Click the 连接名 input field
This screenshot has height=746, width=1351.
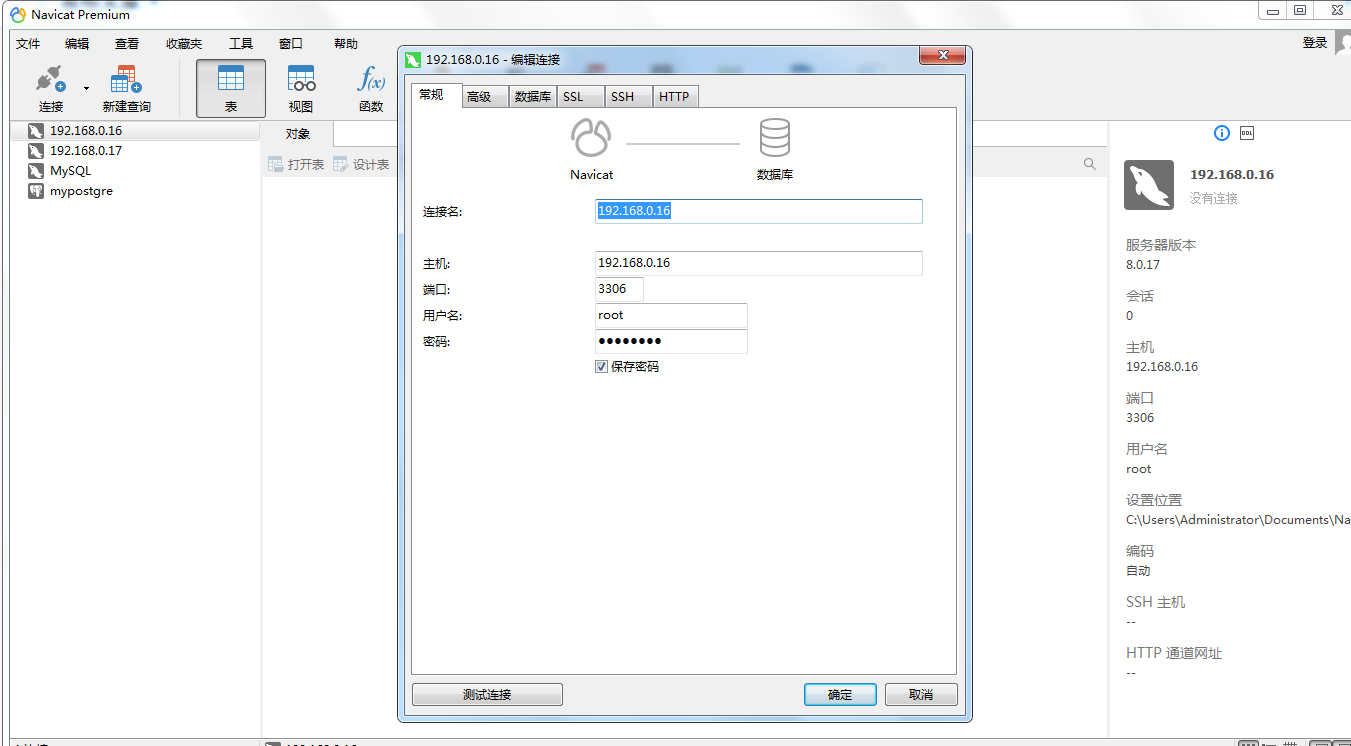tap(758, 211)
